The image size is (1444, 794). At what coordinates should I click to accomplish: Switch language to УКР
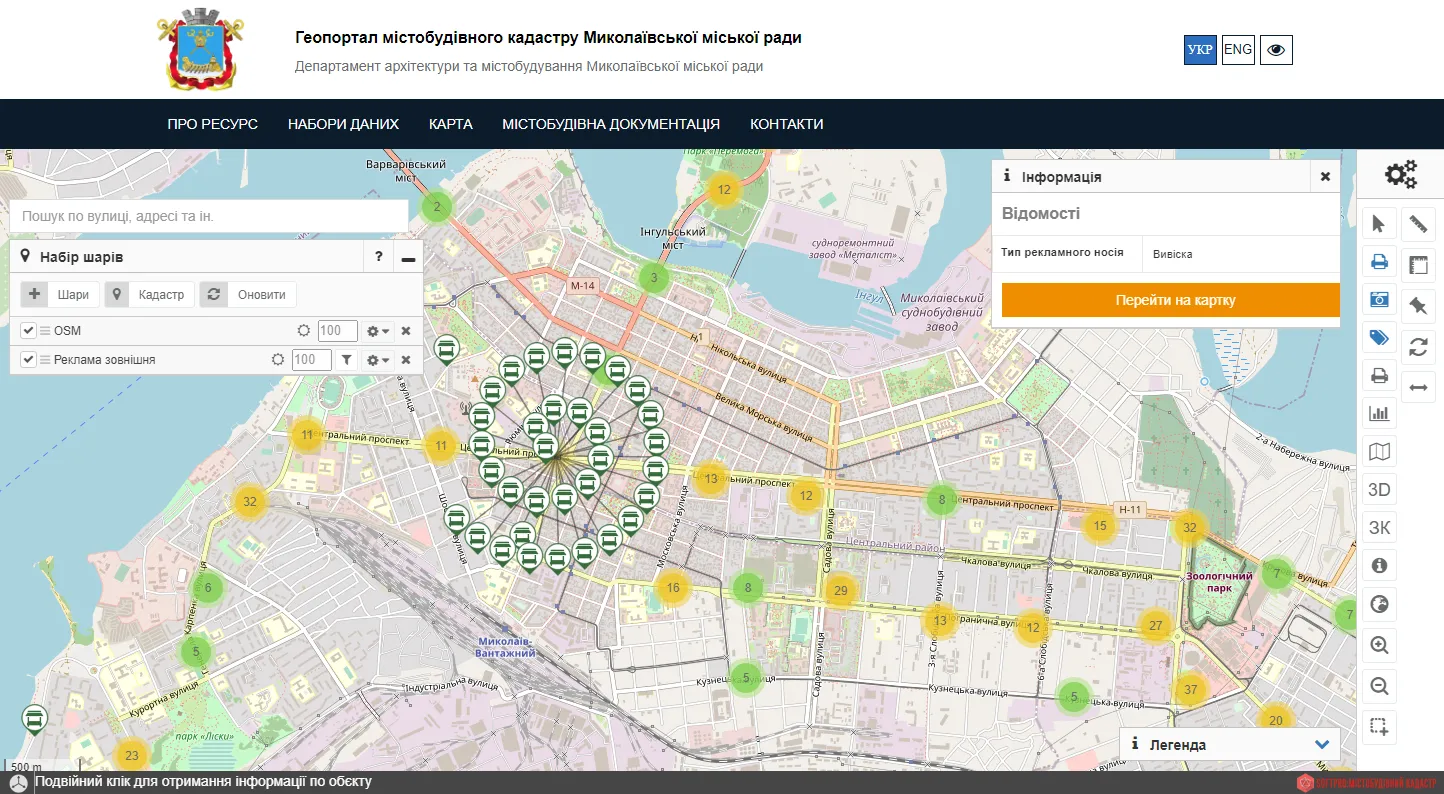pyautogui.click(x=1200, y=50)
